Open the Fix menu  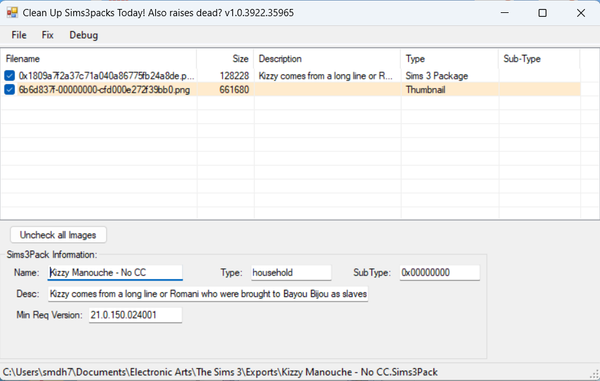pyautogui.click(x=47, y=35)
